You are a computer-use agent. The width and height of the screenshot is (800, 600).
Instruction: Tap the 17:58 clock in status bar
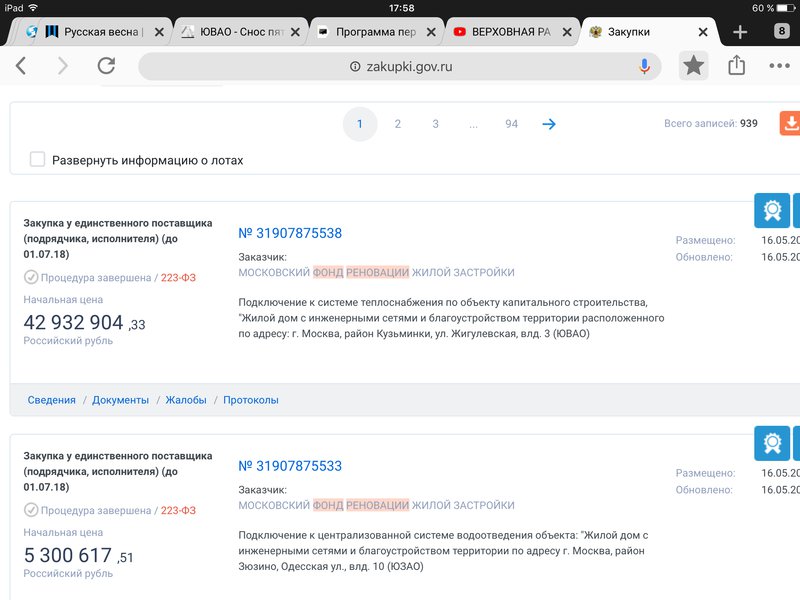(402, 8)
